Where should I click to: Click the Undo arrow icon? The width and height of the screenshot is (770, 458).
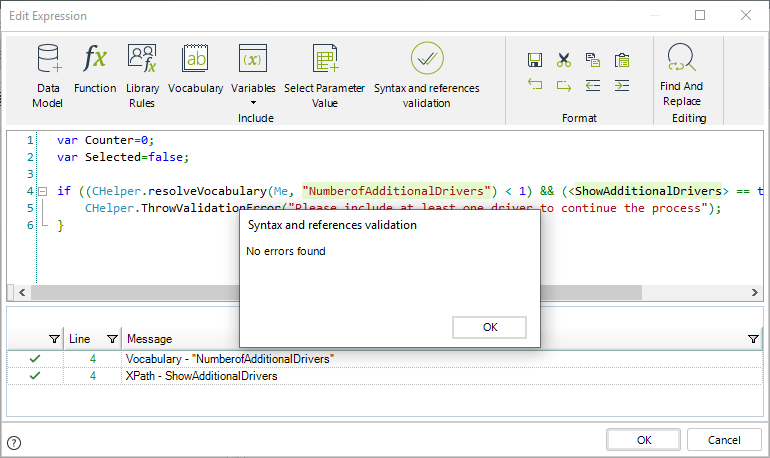coord(535,85)
